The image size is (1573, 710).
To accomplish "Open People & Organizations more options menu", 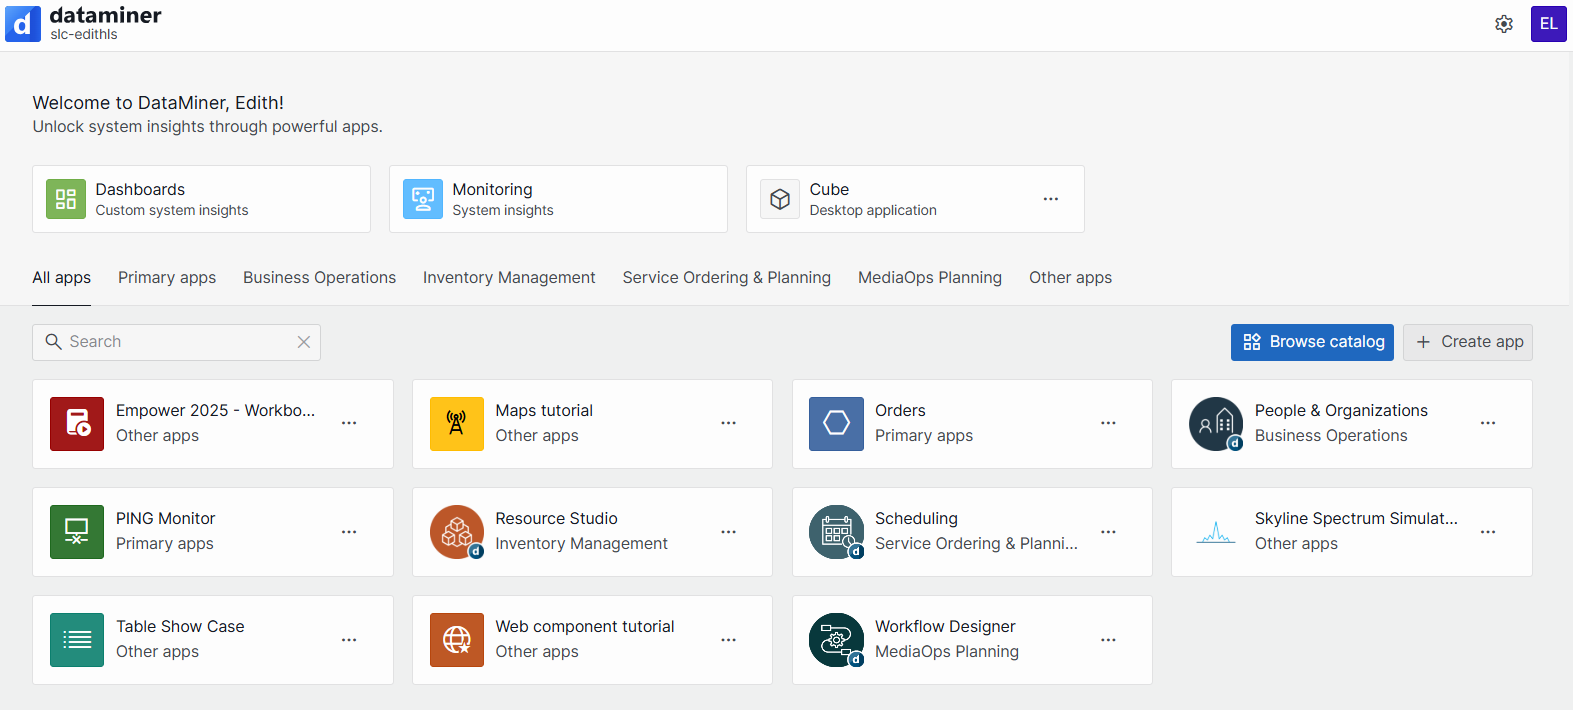I will click(x=1488, y=423).
